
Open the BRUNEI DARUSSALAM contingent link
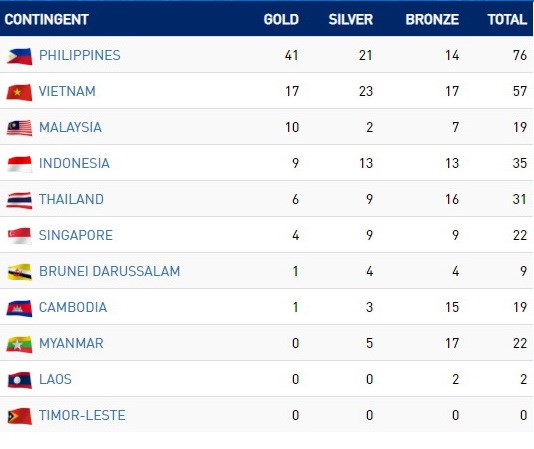tap(109, 271)
